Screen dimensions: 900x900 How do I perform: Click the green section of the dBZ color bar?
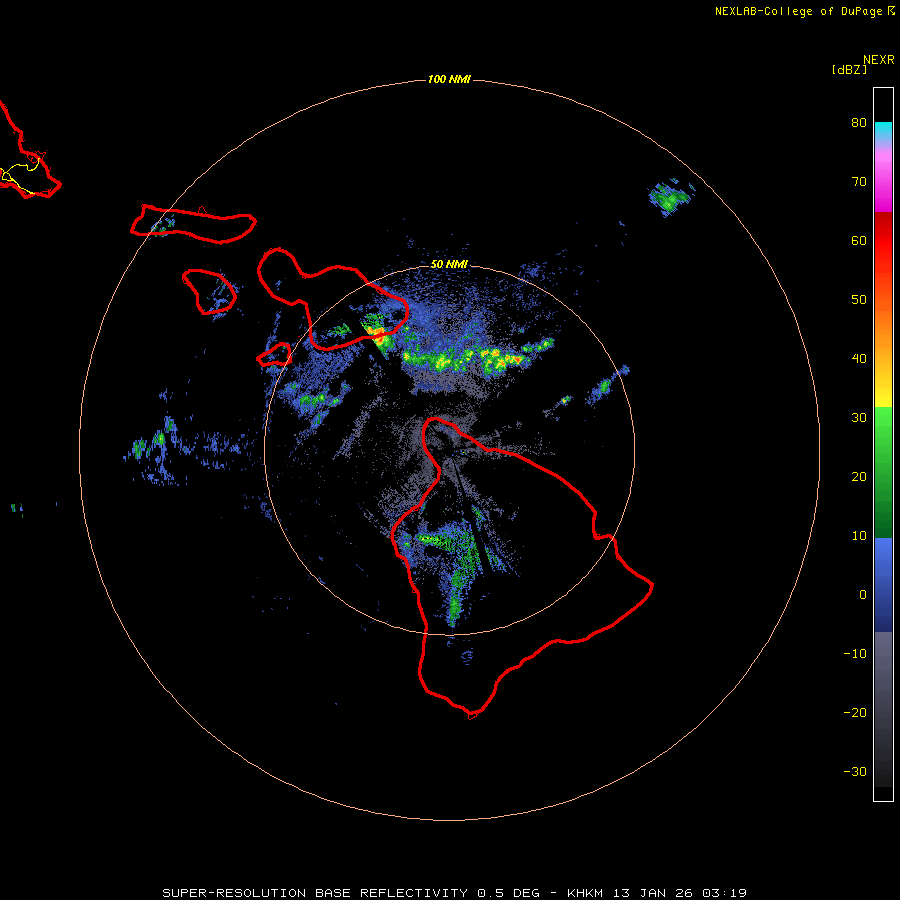(883, 473)
